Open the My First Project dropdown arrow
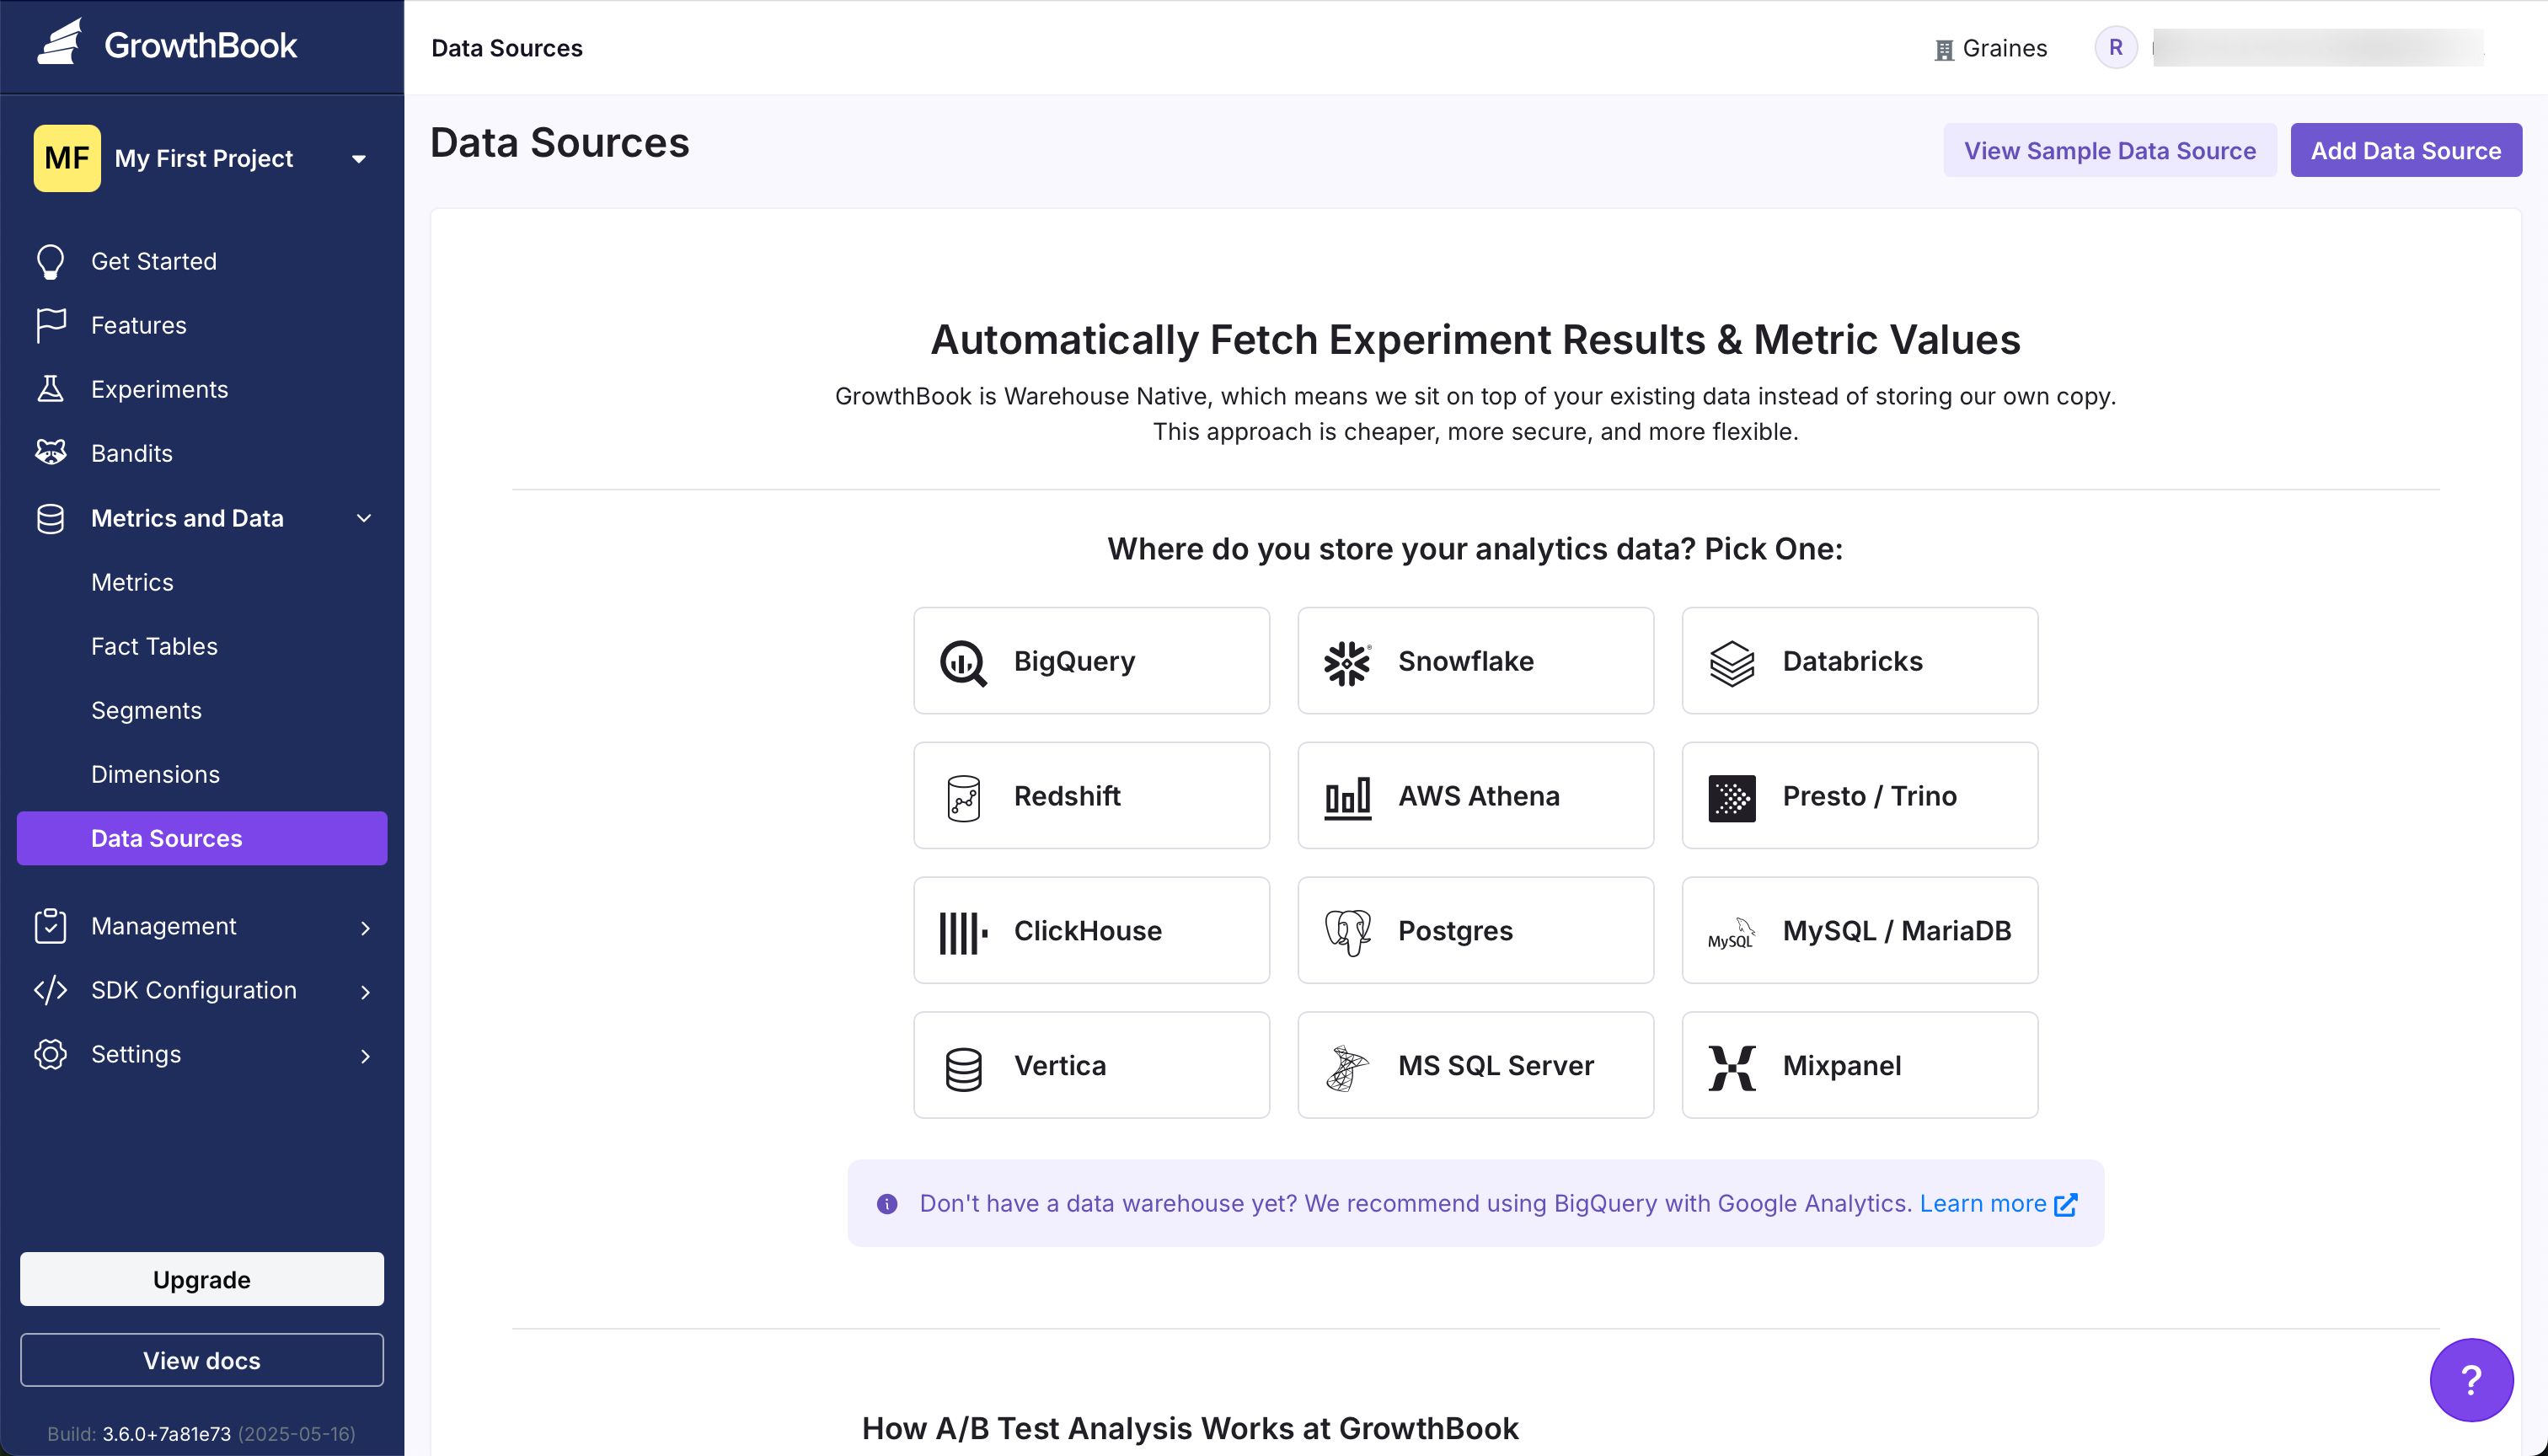 point(359,159)
